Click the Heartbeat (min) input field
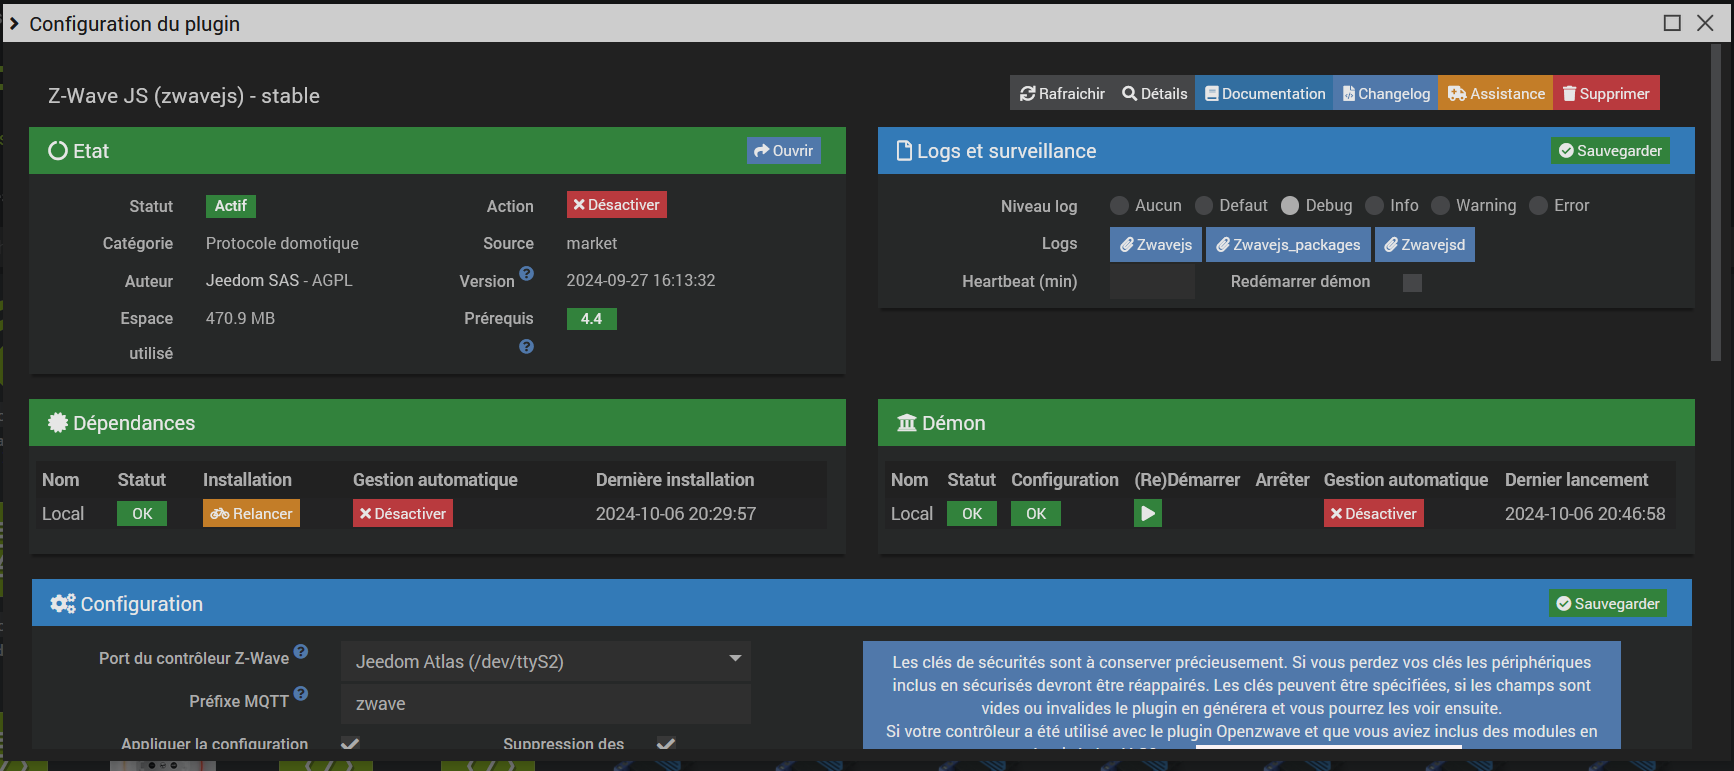Viewport: 1734px width, 771px height. (x=1152, y=283)
